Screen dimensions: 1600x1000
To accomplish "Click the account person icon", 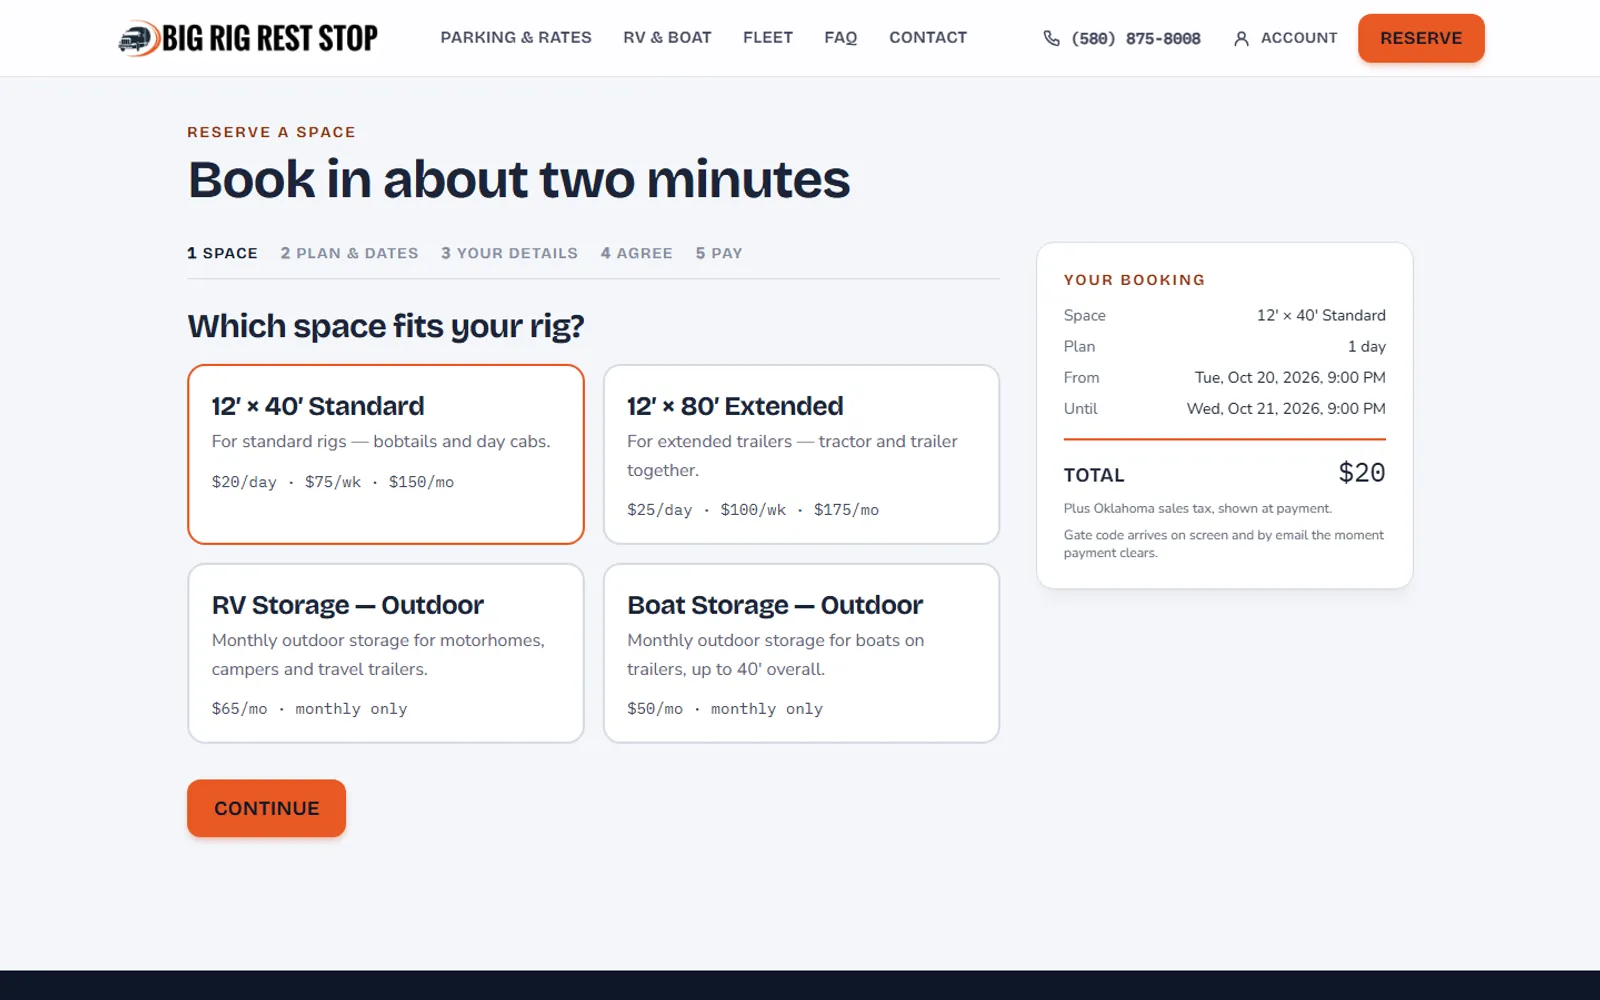I will 1241,38.
